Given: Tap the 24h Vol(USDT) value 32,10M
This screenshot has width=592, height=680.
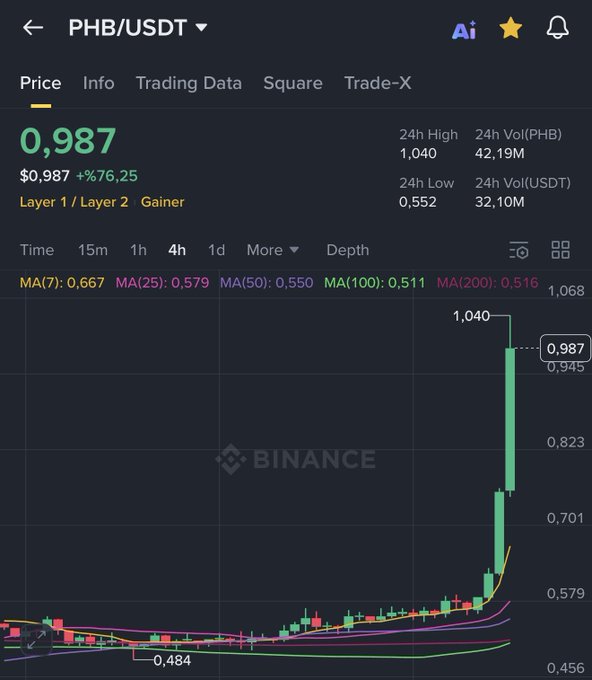Looking at the screenshot, I should [x=500, y=202].
